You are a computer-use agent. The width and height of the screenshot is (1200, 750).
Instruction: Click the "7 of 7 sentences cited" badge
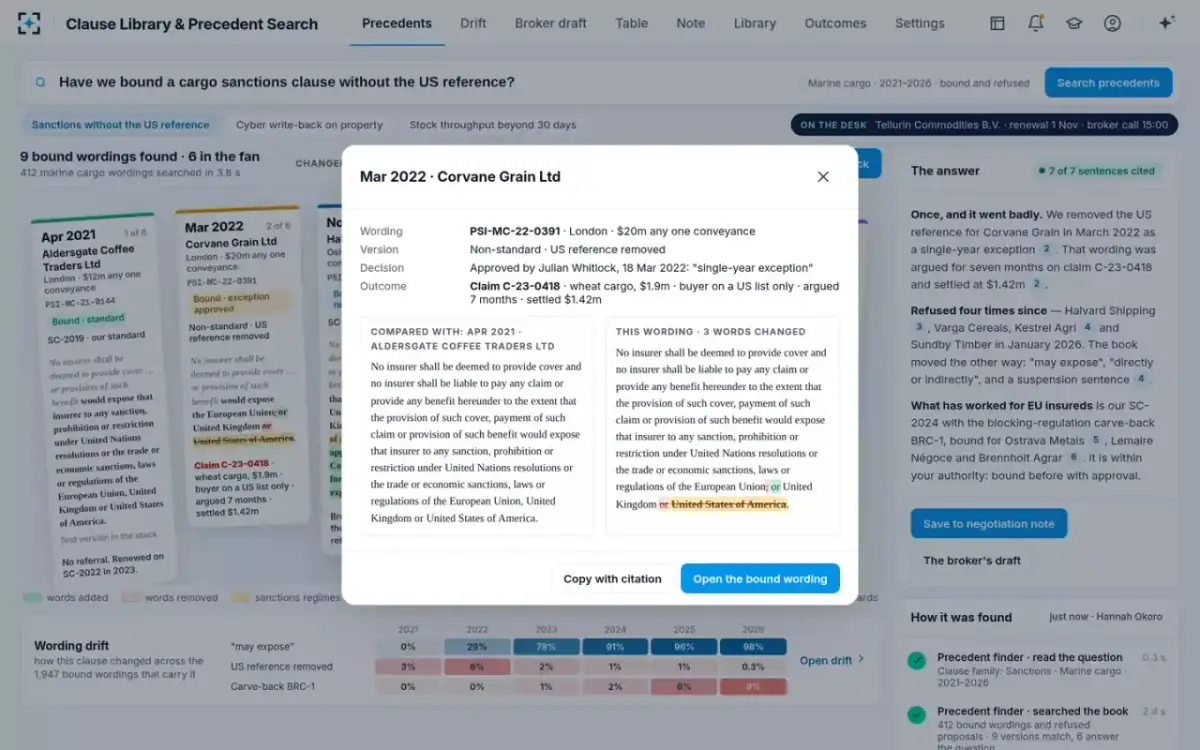(x=1096, y=171)
